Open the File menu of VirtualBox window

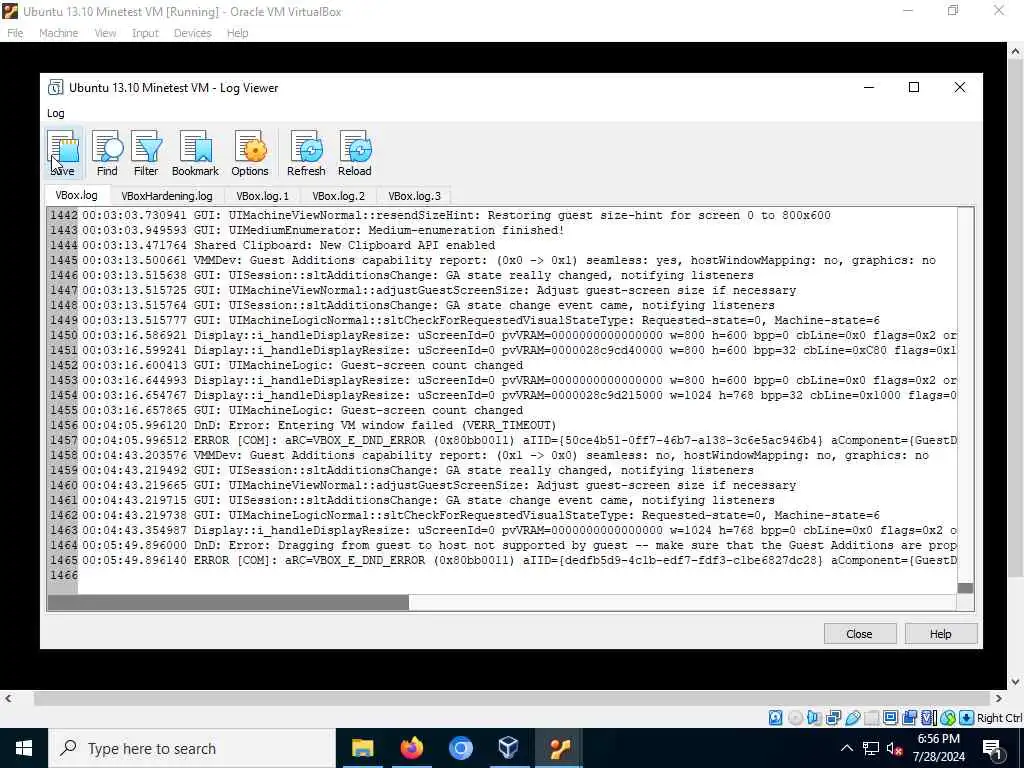click(15, 33)
